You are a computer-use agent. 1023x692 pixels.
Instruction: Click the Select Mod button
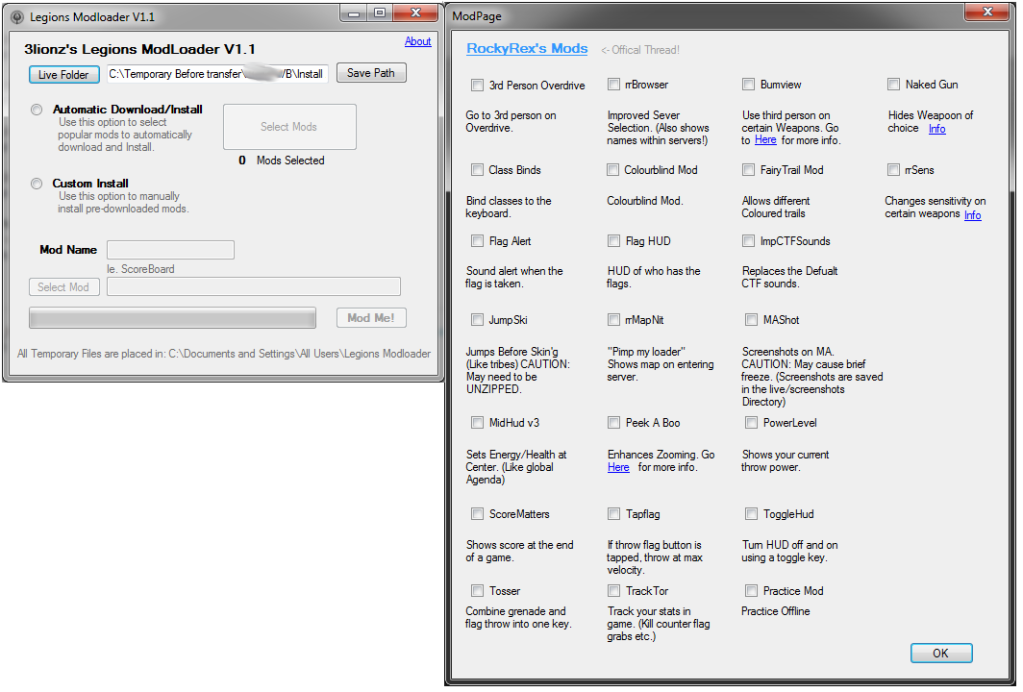coord(64,287)
